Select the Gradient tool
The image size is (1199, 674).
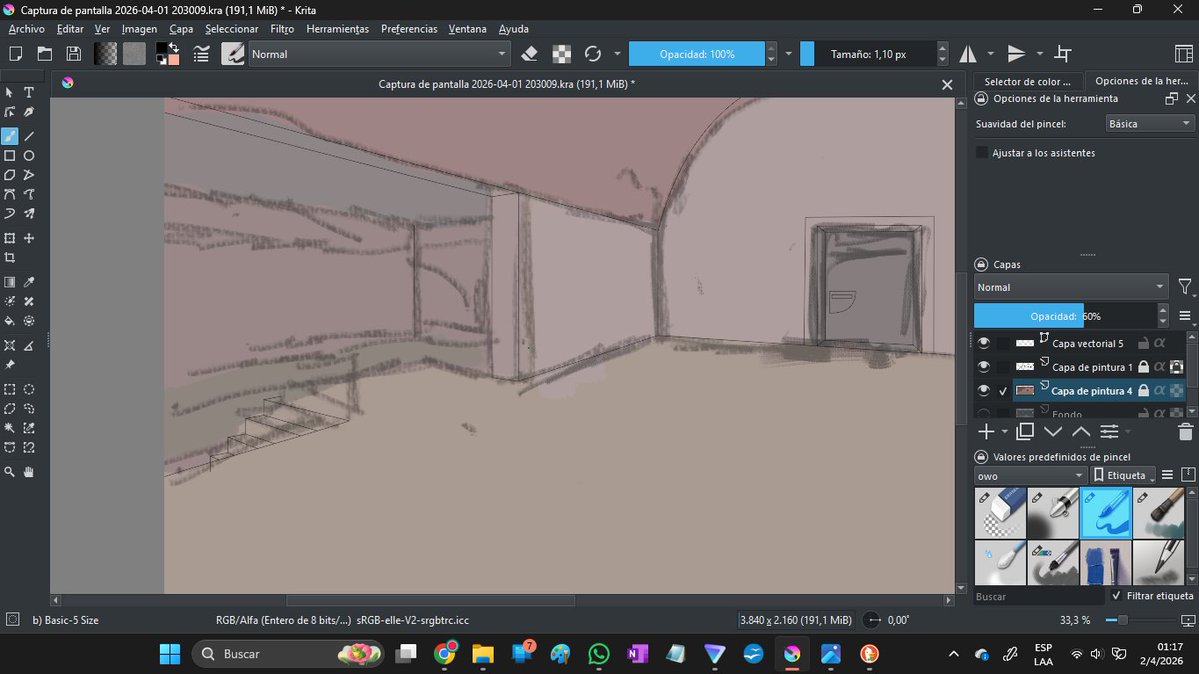tap(9, 282)
